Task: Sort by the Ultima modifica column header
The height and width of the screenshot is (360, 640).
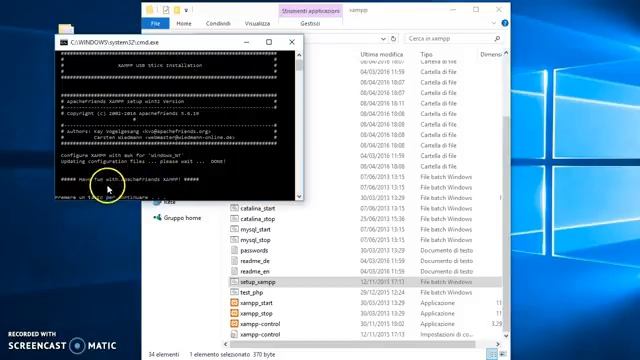Action: pos(381,54)
